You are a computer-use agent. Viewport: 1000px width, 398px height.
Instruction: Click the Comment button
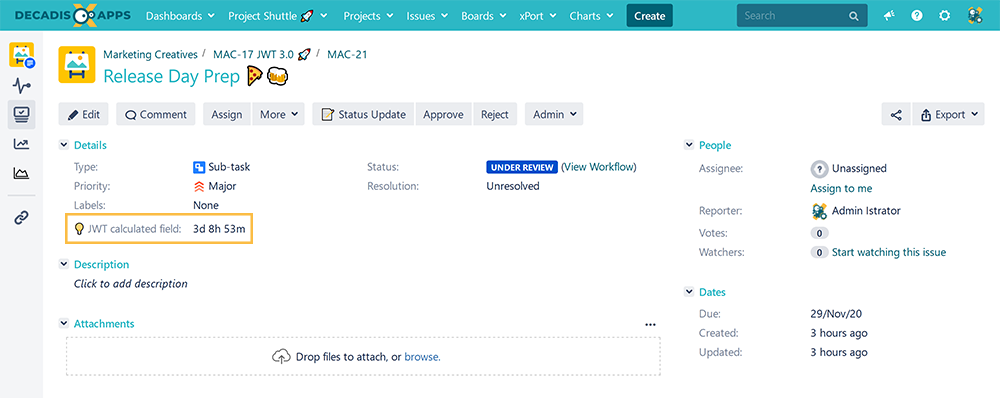click(156, 115)
